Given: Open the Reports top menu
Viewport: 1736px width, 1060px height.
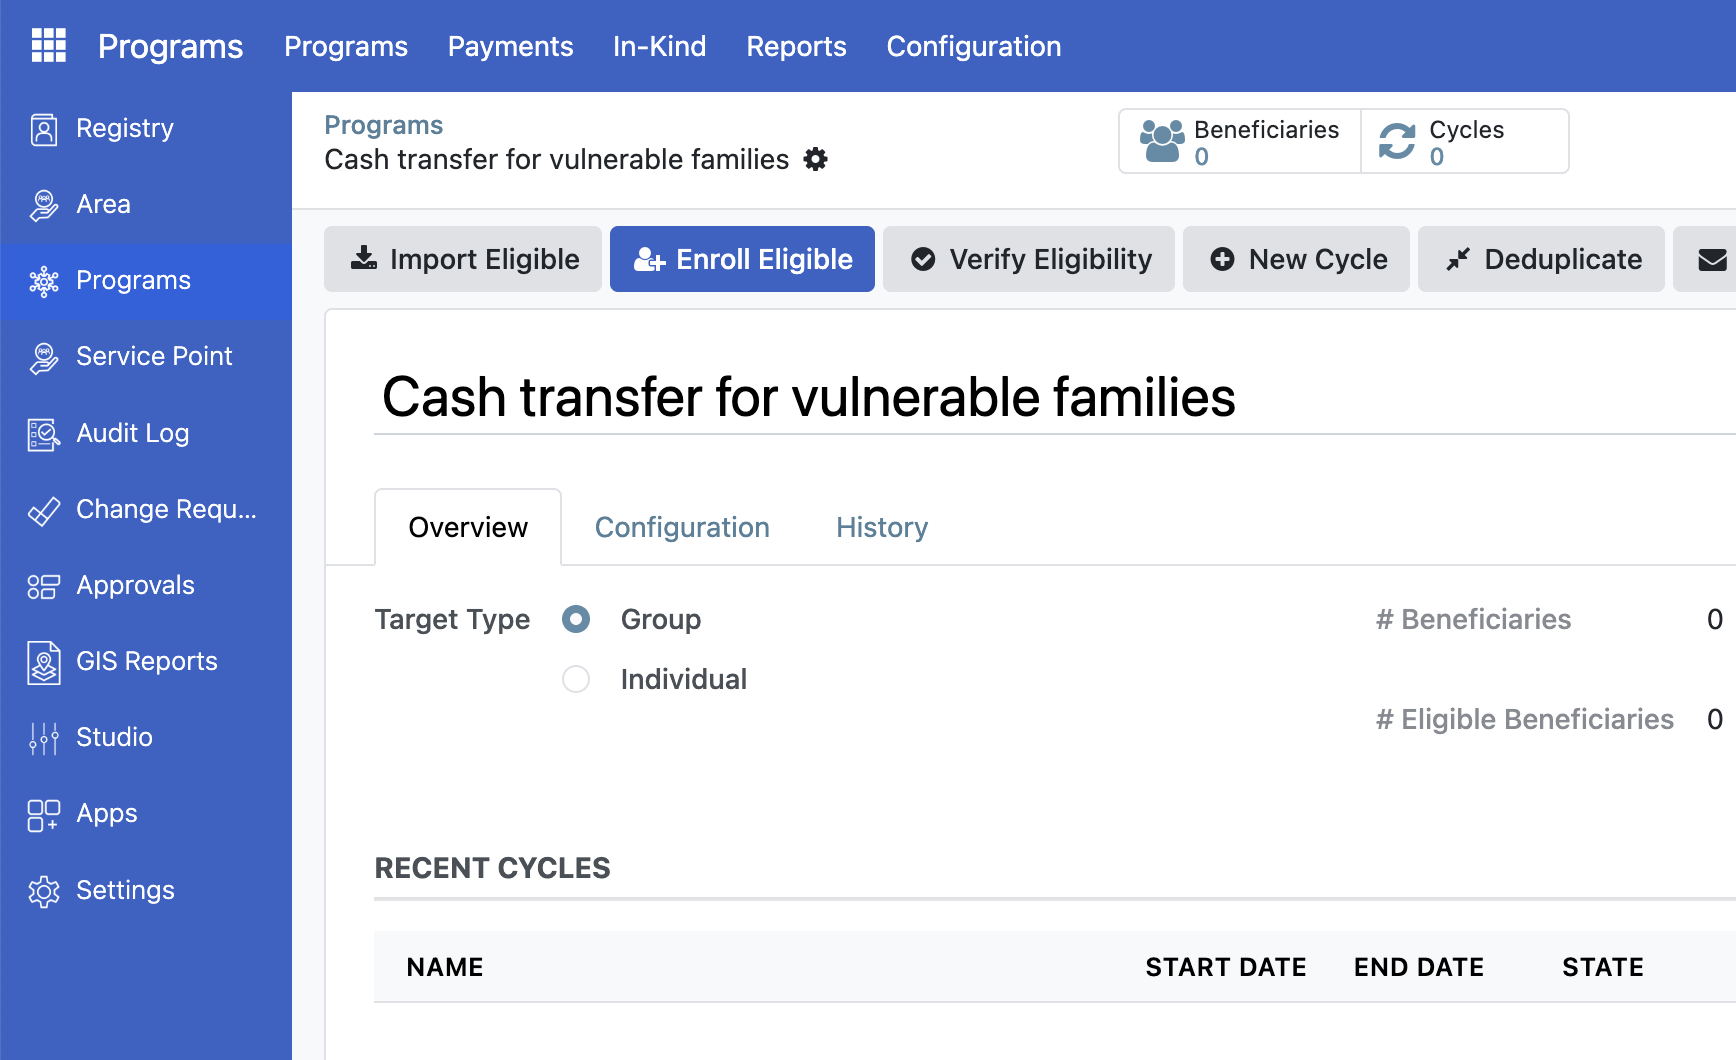Looking at the screenshot, I should pyautogui.click(x=796, y=46).
